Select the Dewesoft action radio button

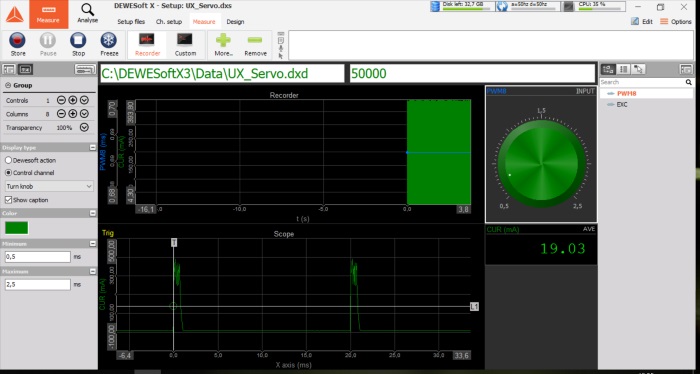tap(8, 160)
